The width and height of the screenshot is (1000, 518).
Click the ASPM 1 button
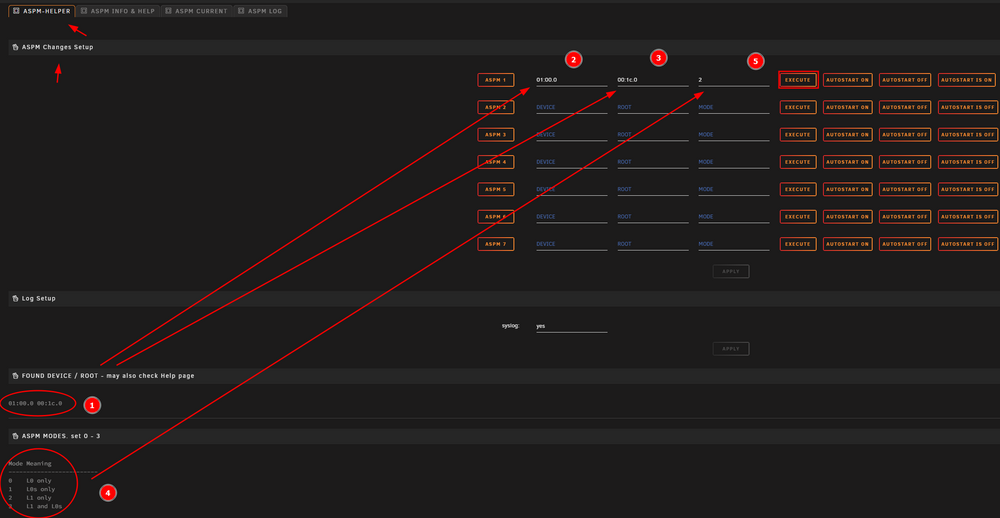pyautogui.click(x=496, y=80)
